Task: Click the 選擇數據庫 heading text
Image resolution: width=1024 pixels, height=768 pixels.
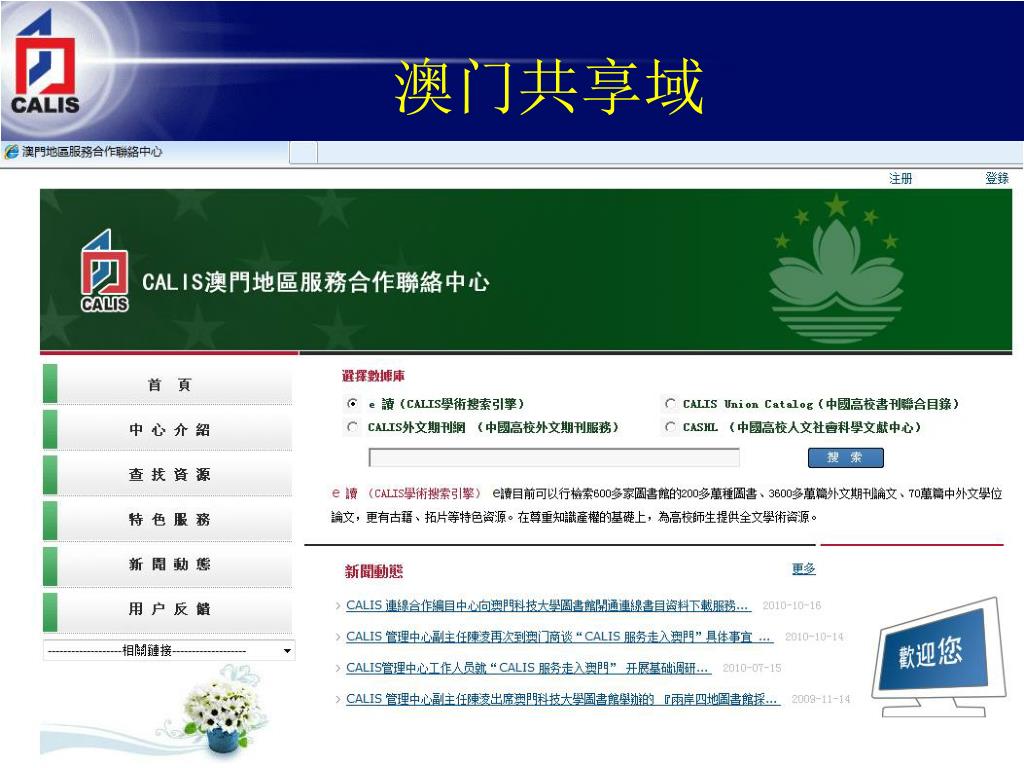Action: pyautogui.click(x=373, y=376)
